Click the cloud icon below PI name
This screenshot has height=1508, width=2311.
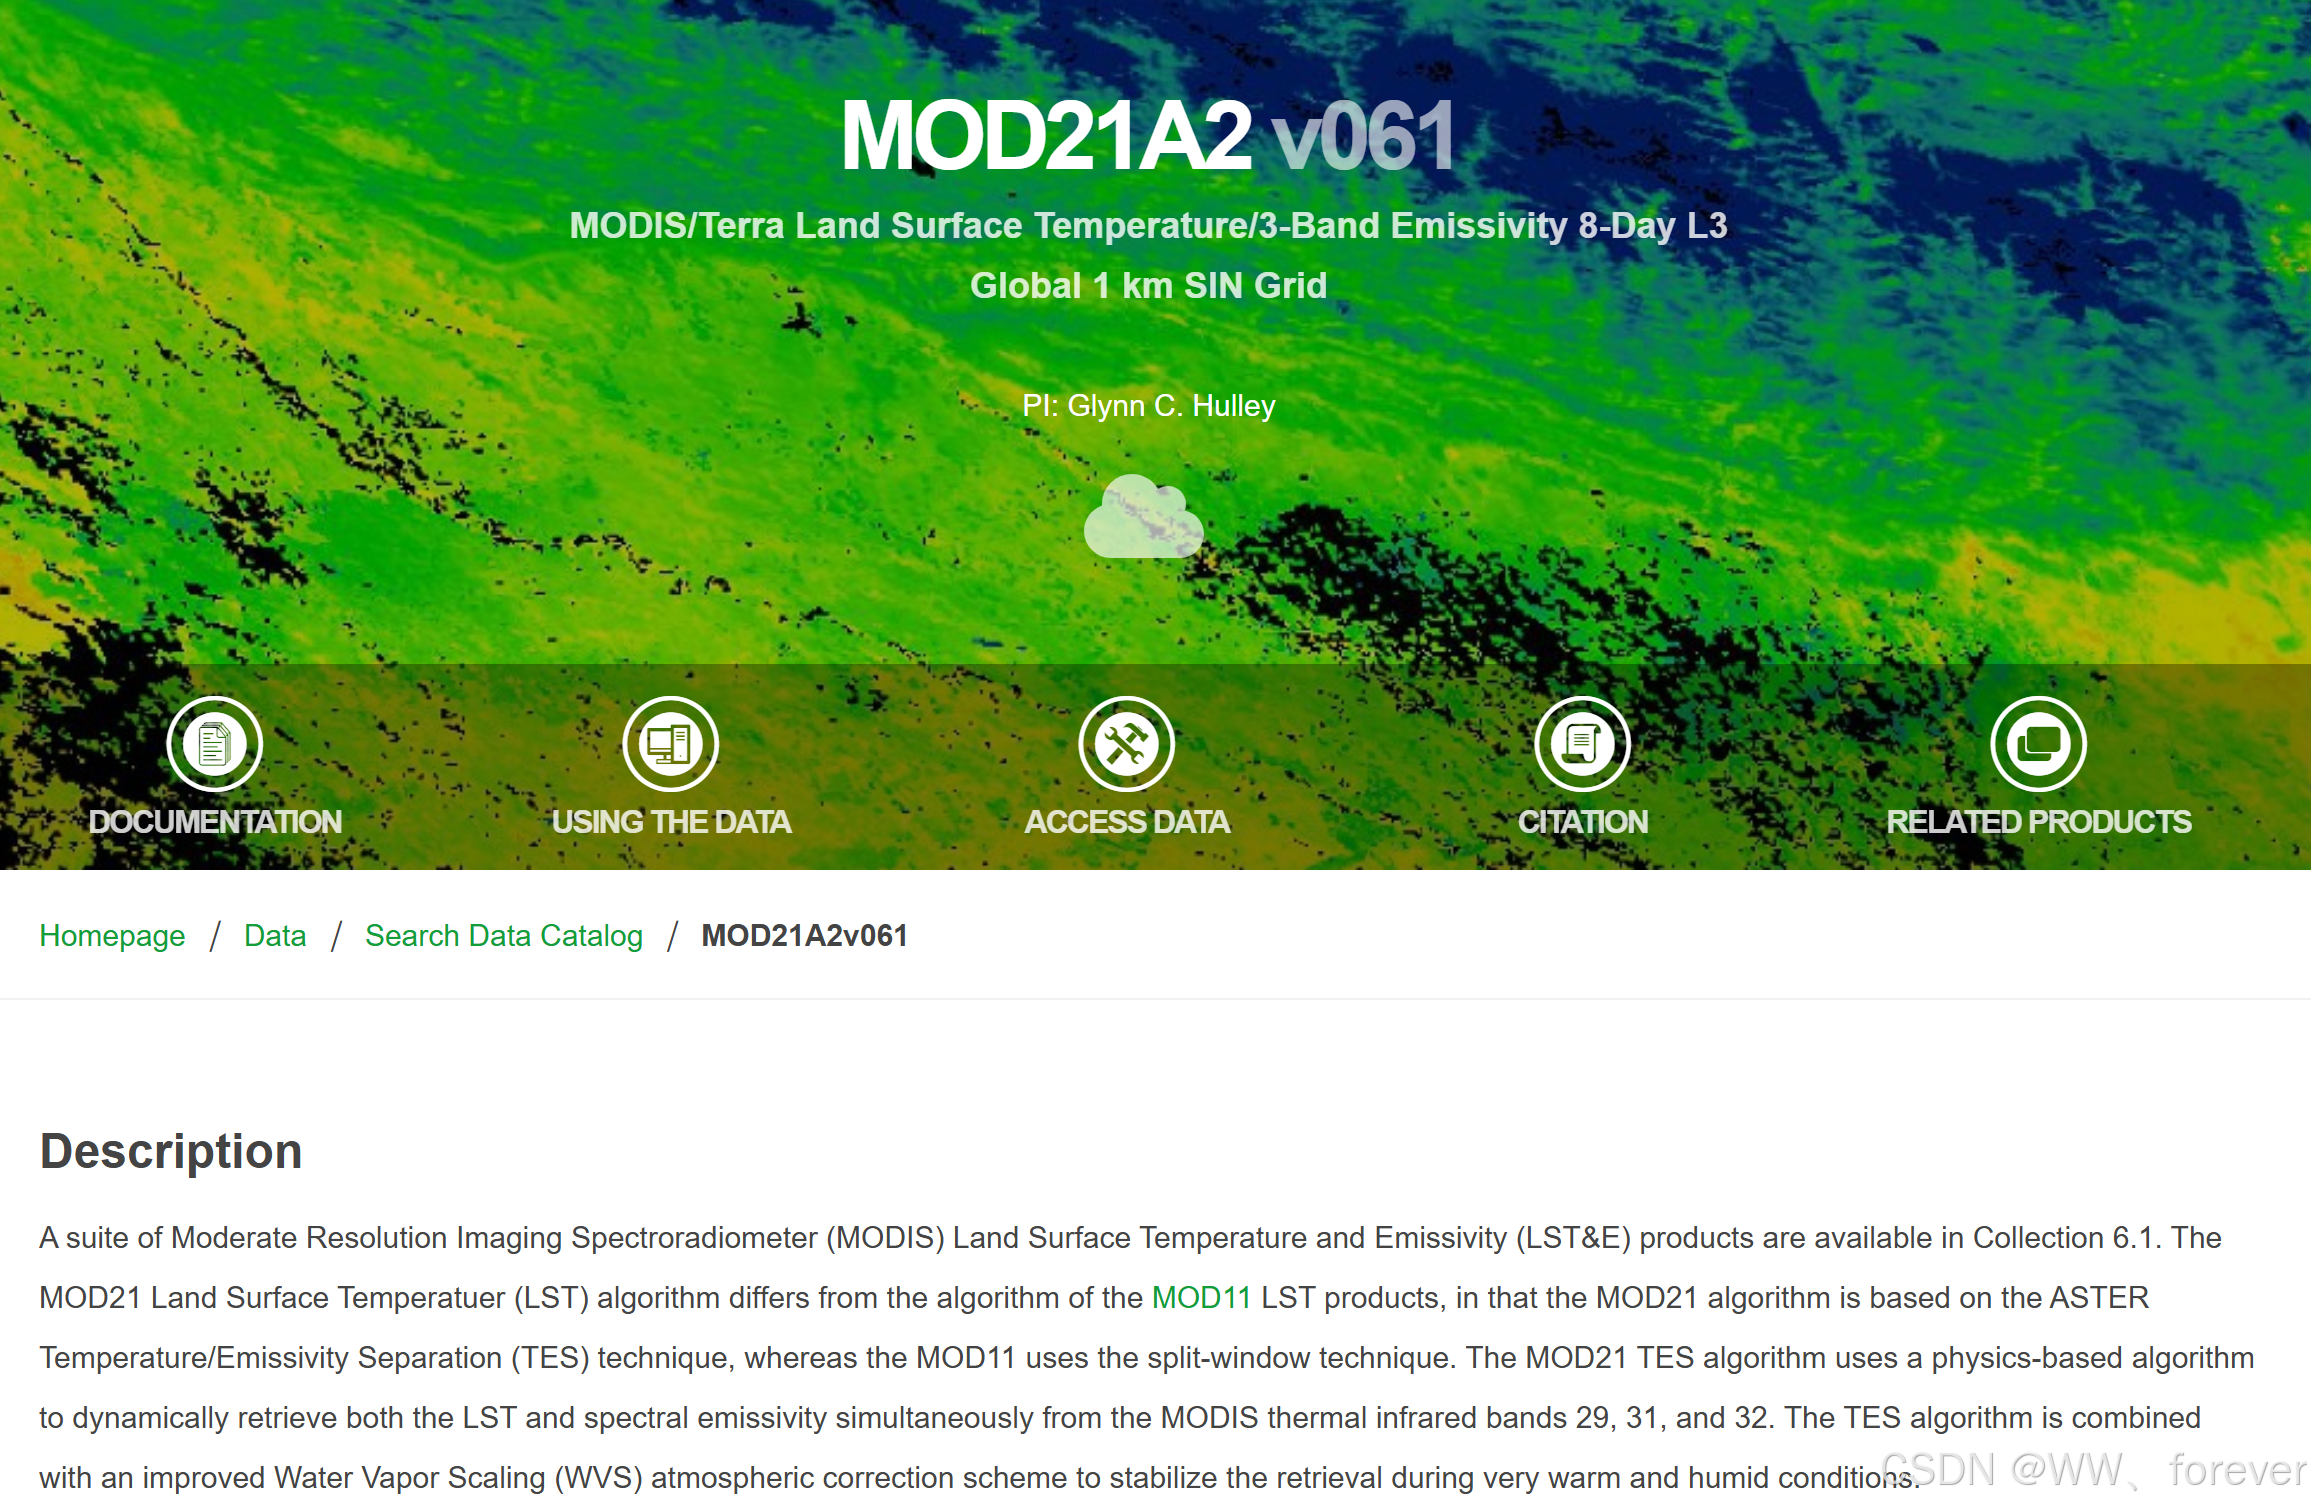point(1143,518)
